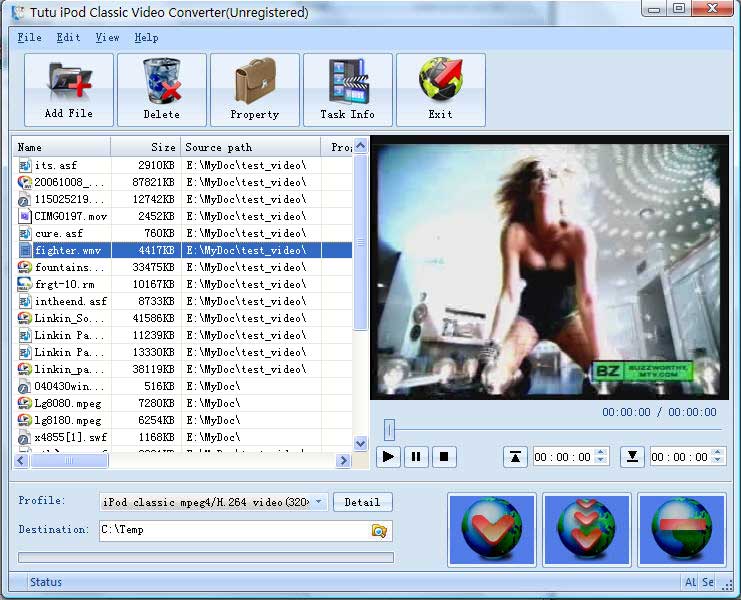Open the Edit menu
Image resolution: width=741 pixels, height=600 pixels.
(x=68, y=37)
